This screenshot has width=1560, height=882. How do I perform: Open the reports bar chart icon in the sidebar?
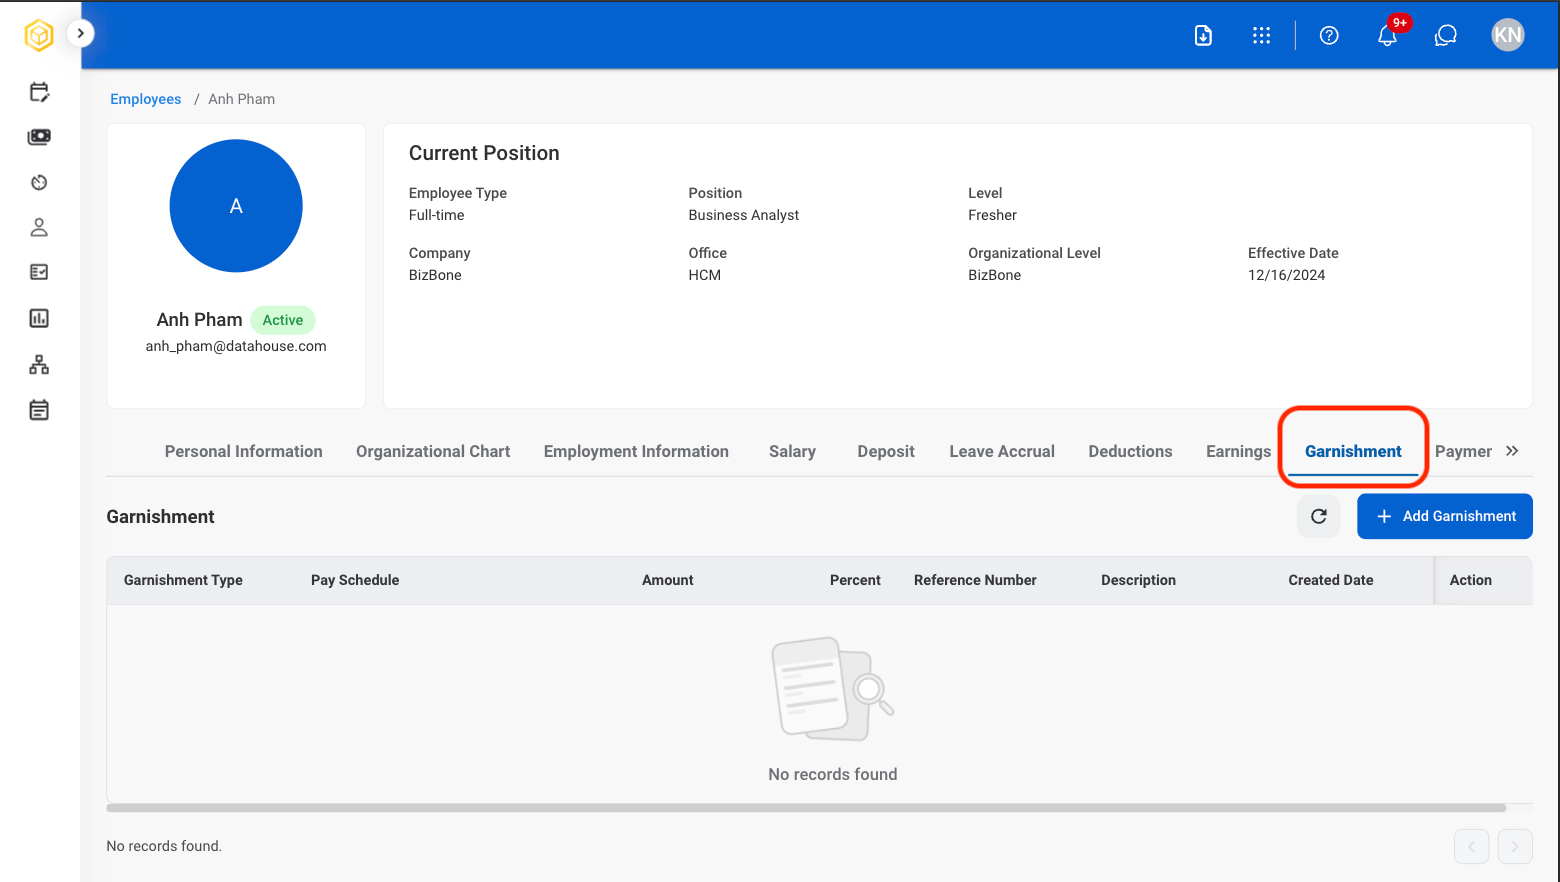(39, 318)
